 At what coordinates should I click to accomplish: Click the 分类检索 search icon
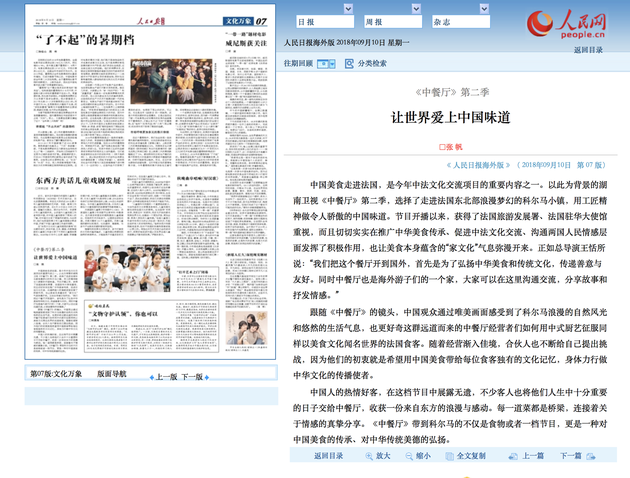pos(349,63)
